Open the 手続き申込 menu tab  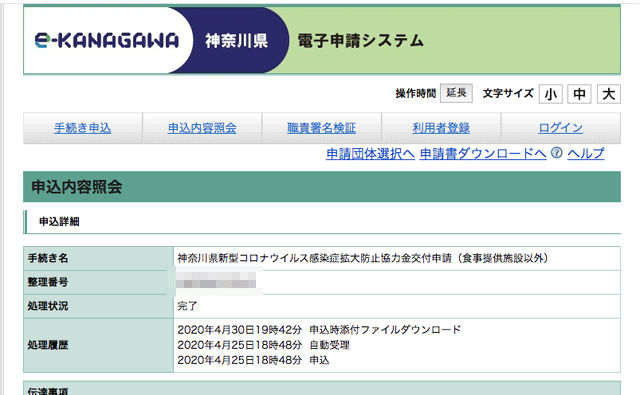click(x=82, y=128)
